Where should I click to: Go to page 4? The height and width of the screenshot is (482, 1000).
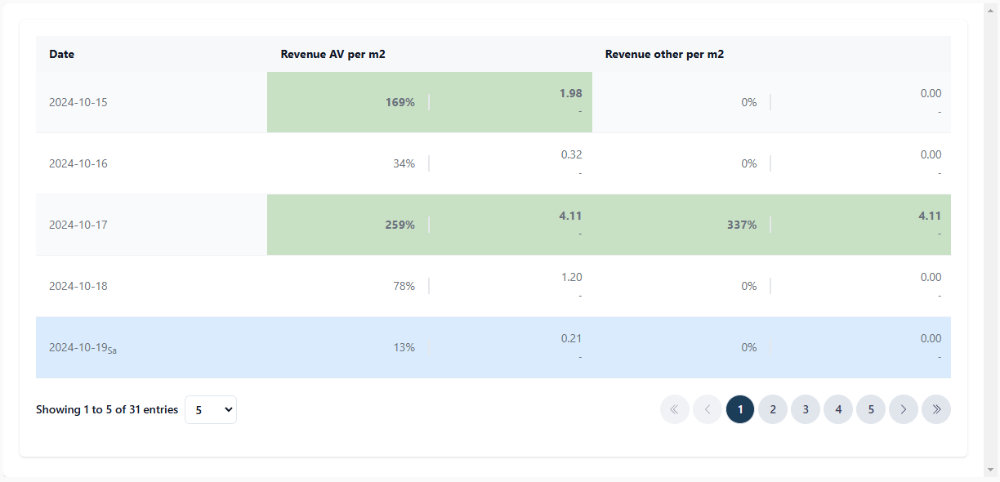pyautogui.click(x=838, y=409)
